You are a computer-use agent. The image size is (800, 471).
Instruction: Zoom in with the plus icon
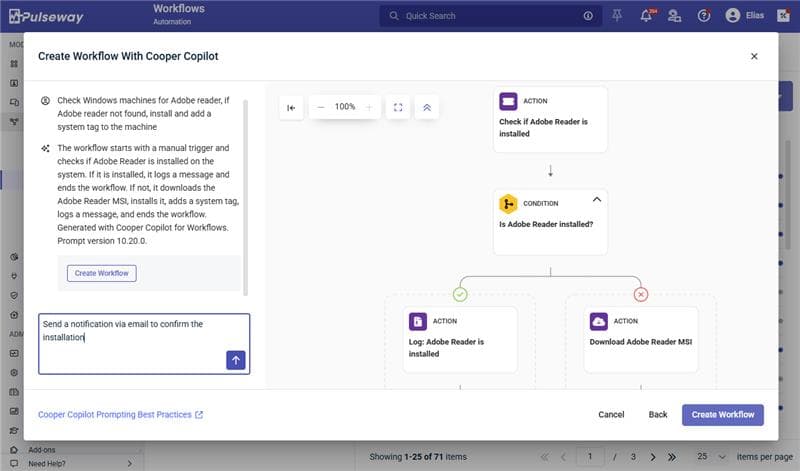[369, 107]
